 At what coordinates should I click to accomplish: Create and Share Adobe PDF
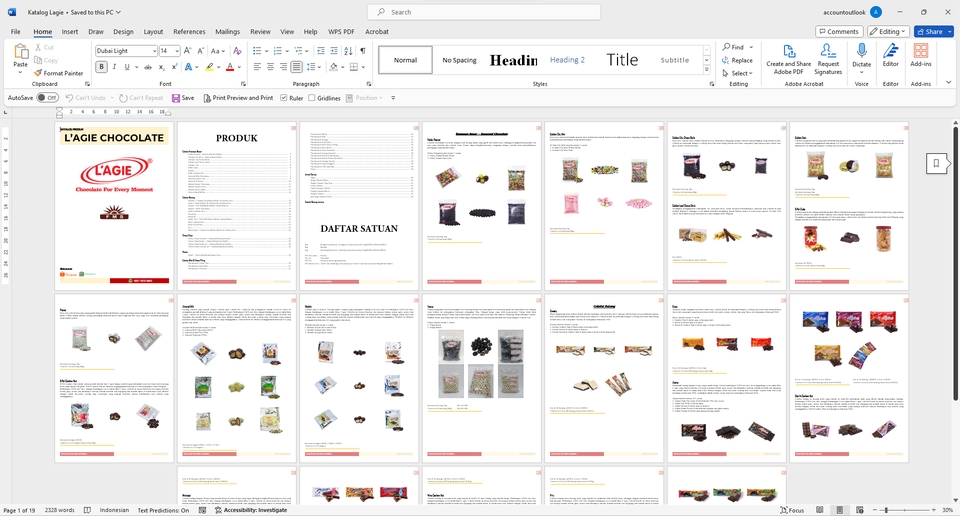pos(789,59)
